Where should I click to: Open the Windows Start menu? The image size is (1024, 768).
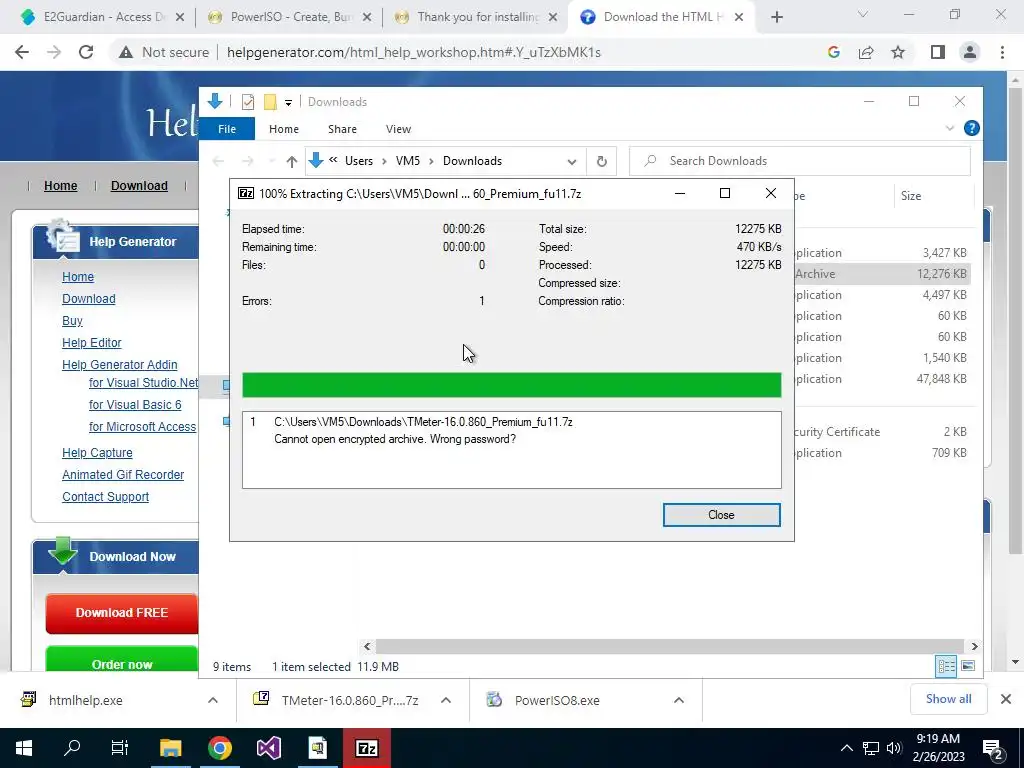tap(24, 748)
